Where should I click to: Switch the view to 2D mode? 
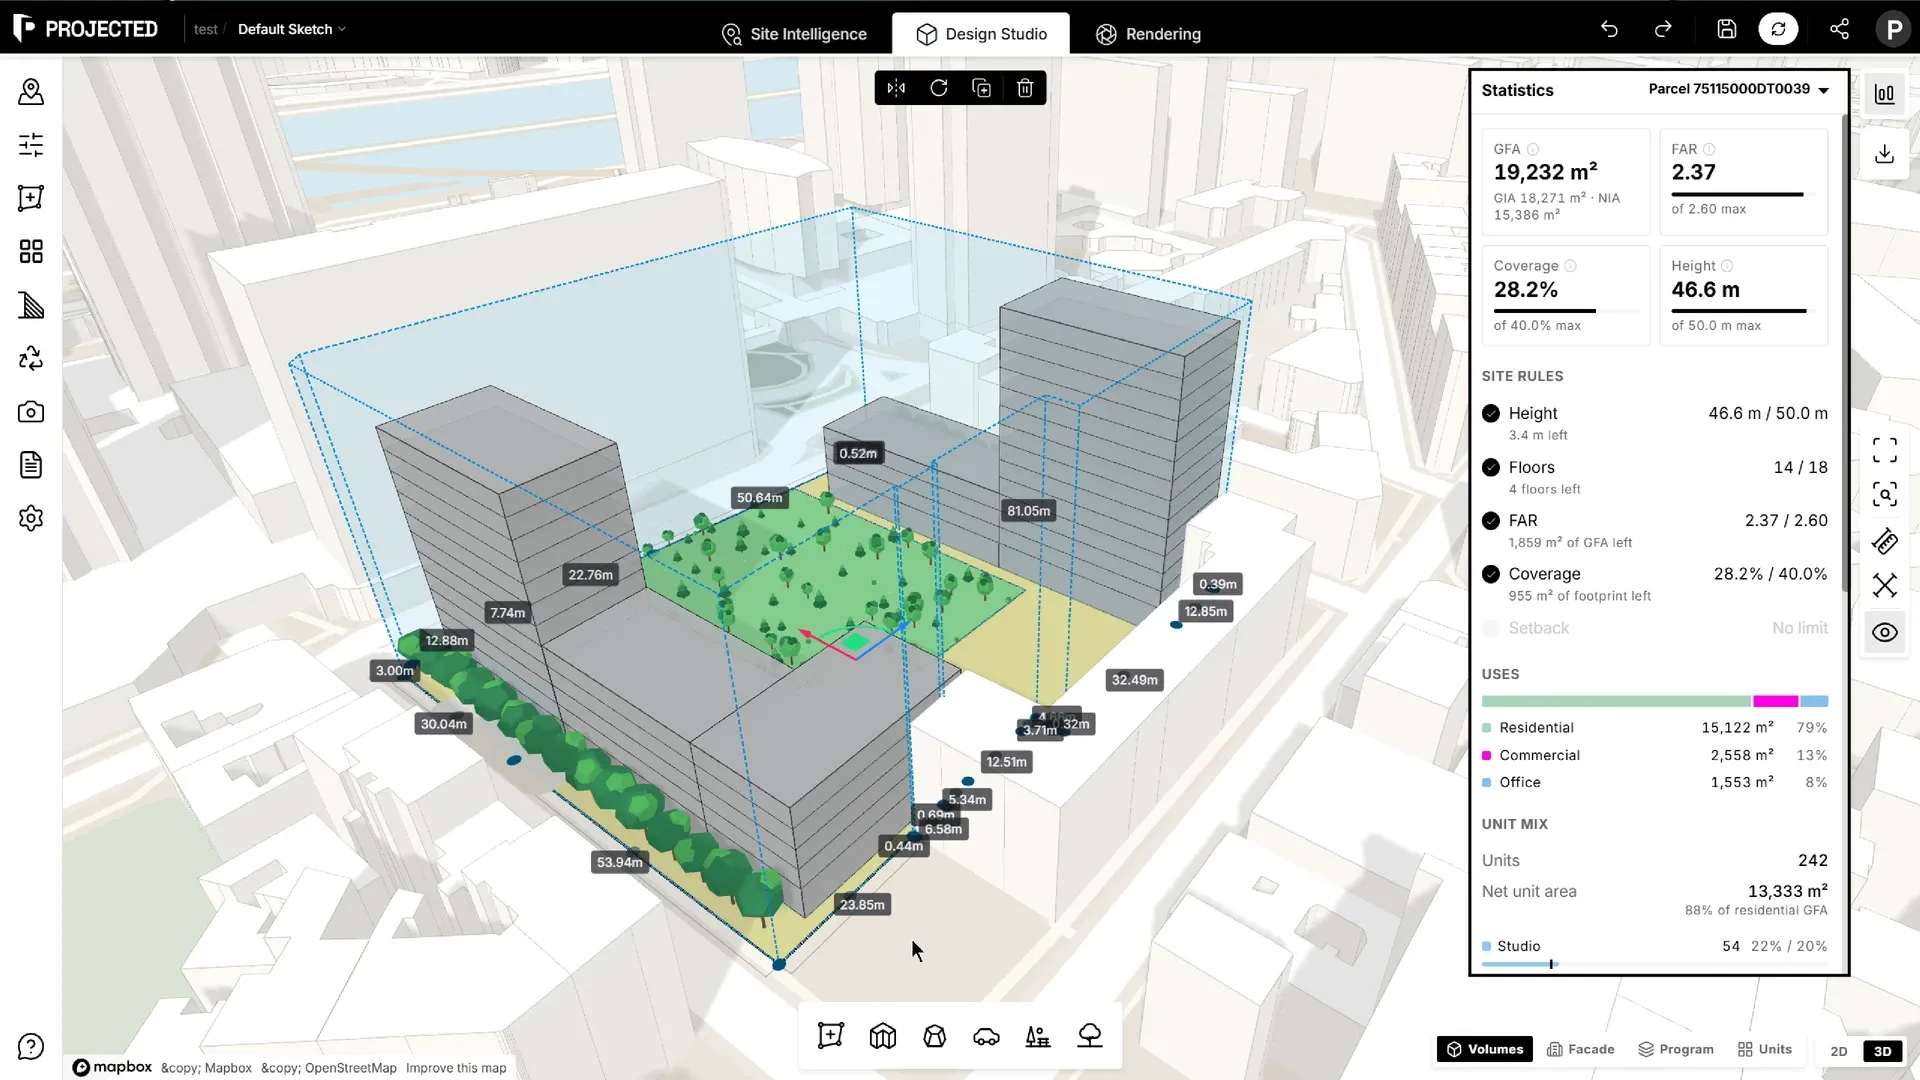click(1839, 1051)
